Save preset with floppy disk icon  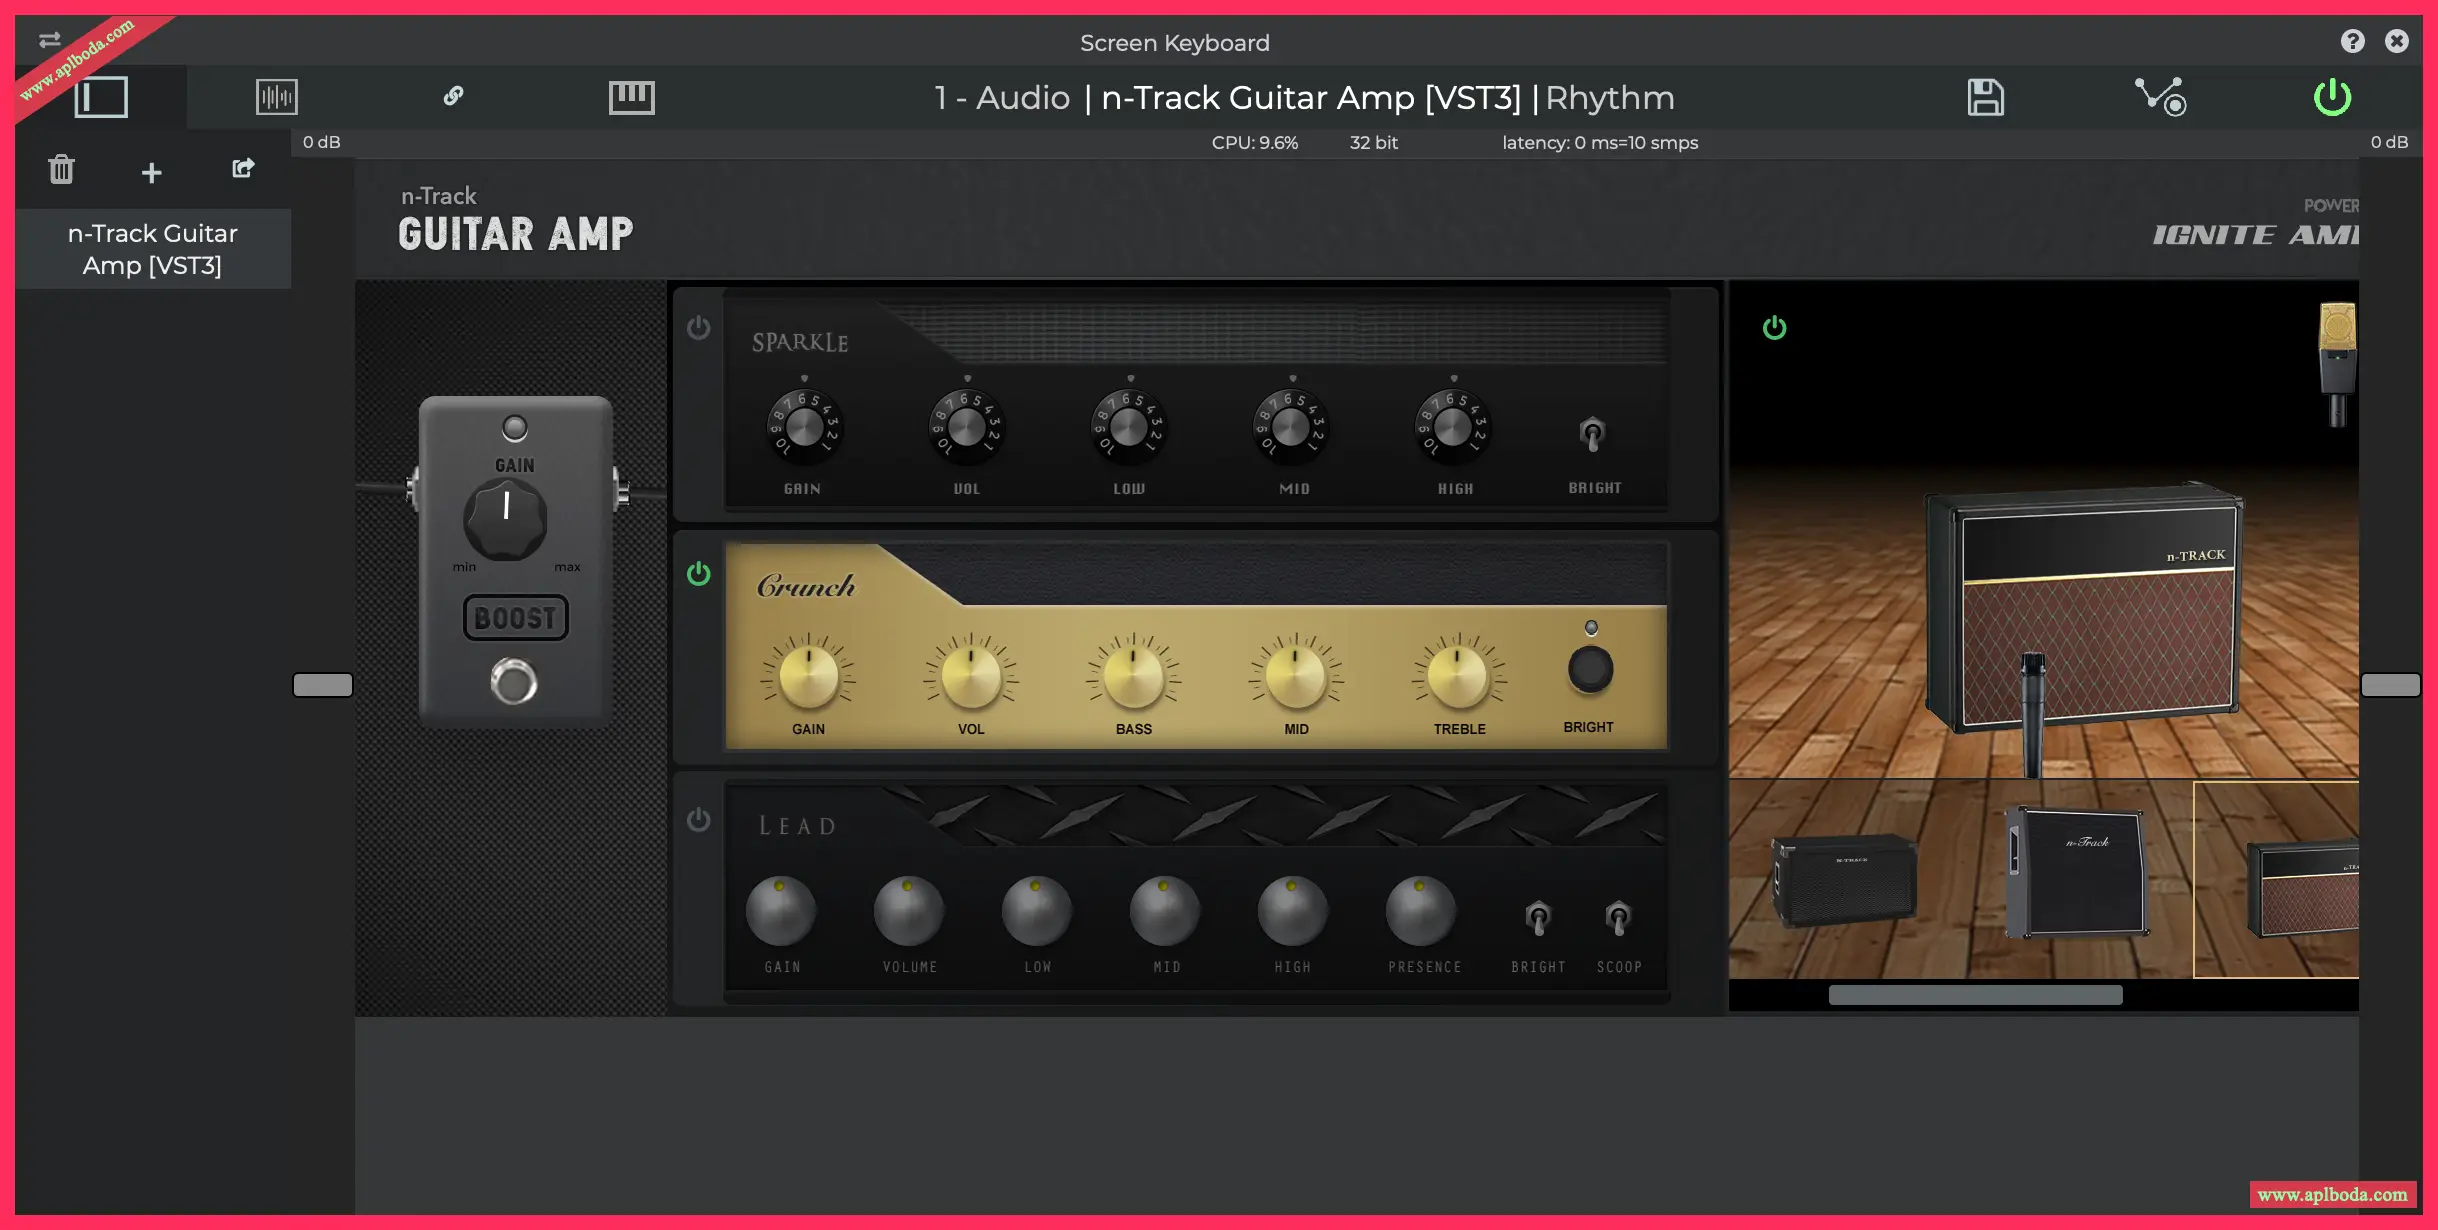point(1985,97)
